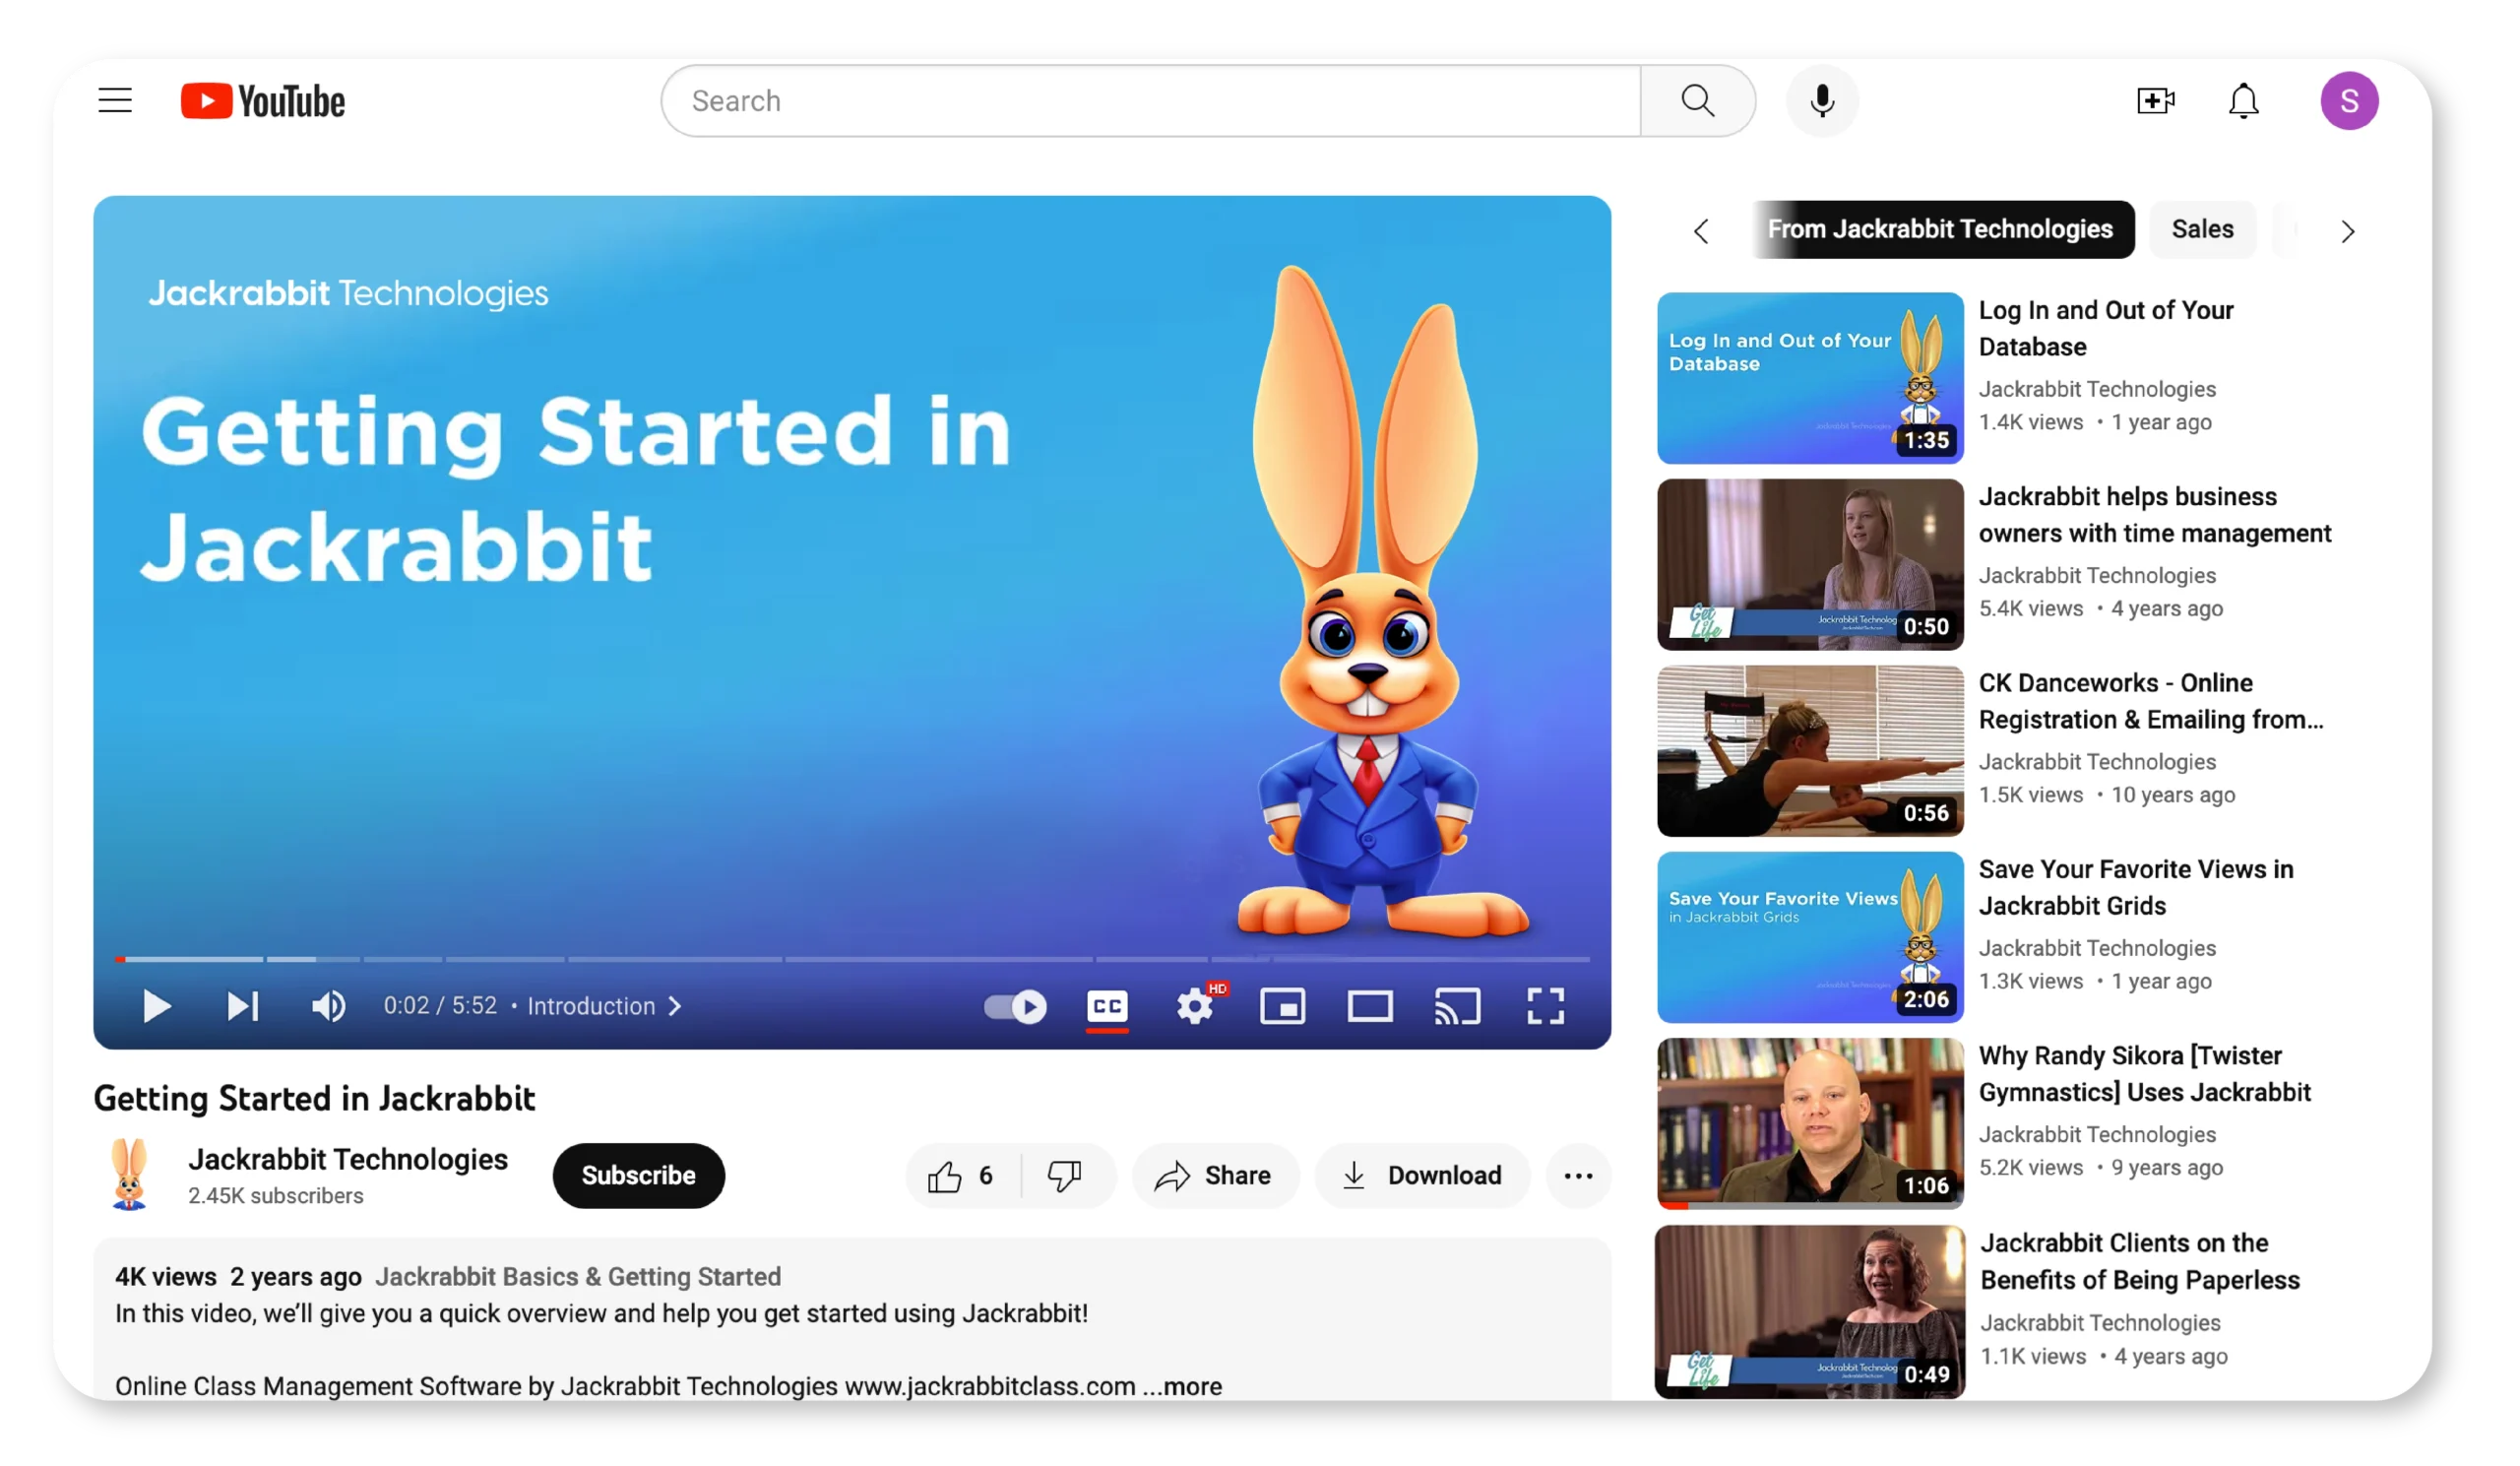This screenshot has height=1466, width=2520.
Task: Show more suggestion chips with right arrow
Action: [x=2348, y=230]
